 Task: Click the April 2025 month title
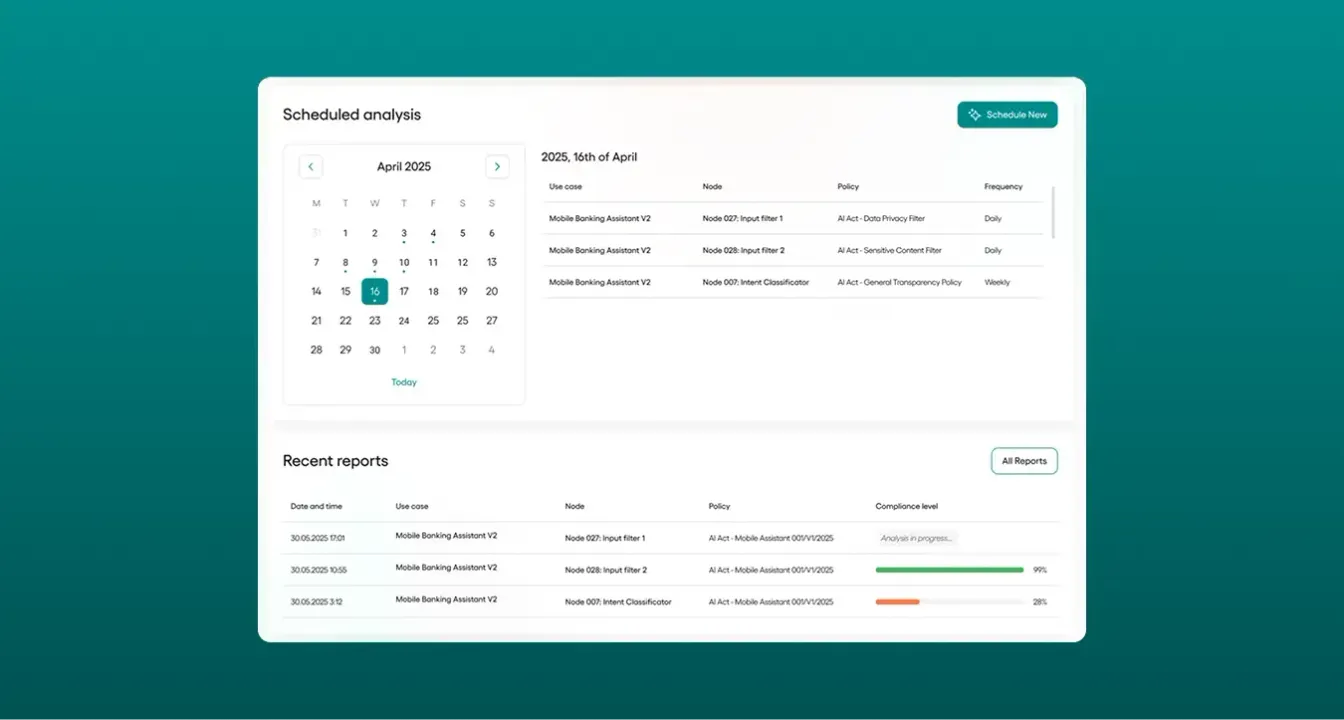pos(404,167)
